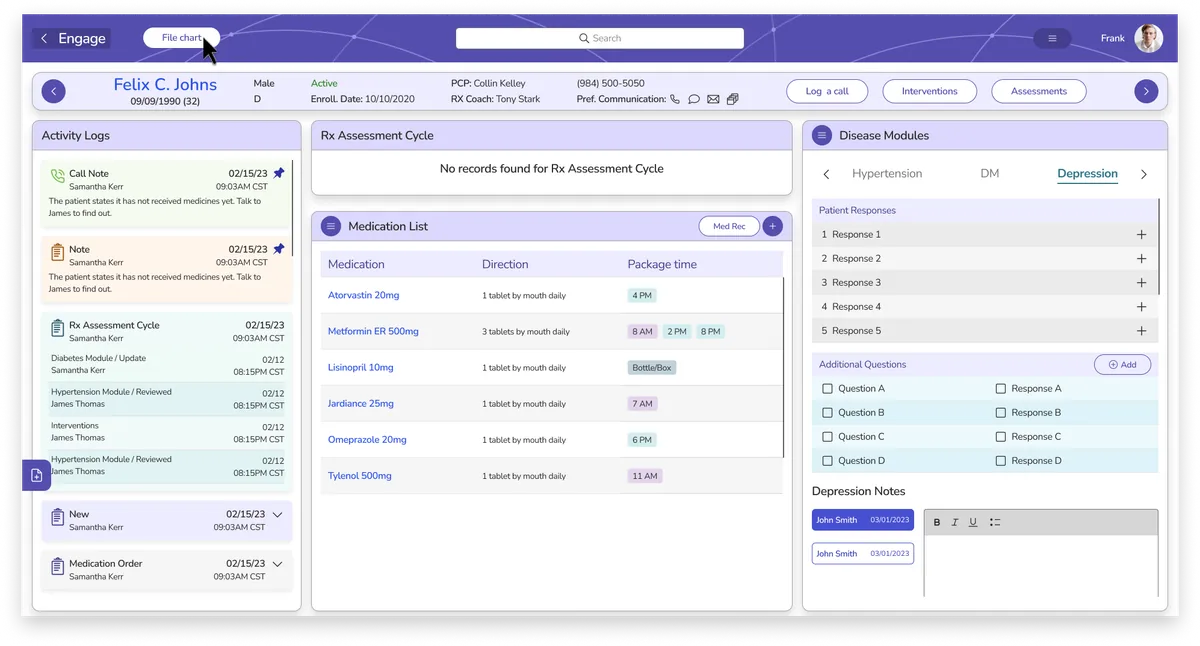Click the Patient Responses scrollbar
The width and height of the screenshot is (1200, 646).
pos(1159,245)
